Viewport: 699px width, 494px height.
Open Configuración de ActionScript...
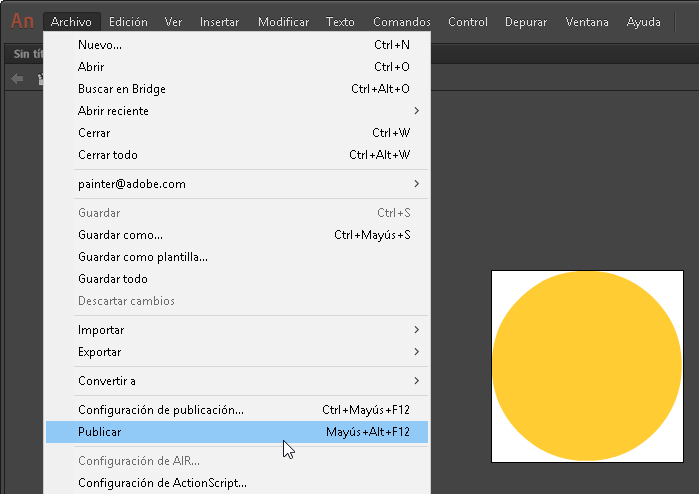pos(237,483)
